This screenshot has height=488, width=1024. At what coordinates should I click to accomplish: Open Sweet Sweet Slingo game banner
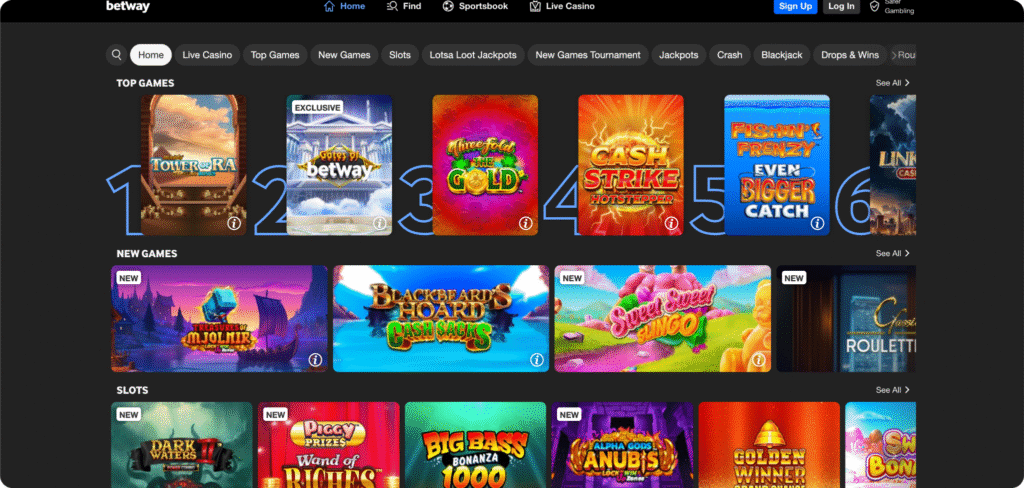pyautogui.click(x=663, y=319)
